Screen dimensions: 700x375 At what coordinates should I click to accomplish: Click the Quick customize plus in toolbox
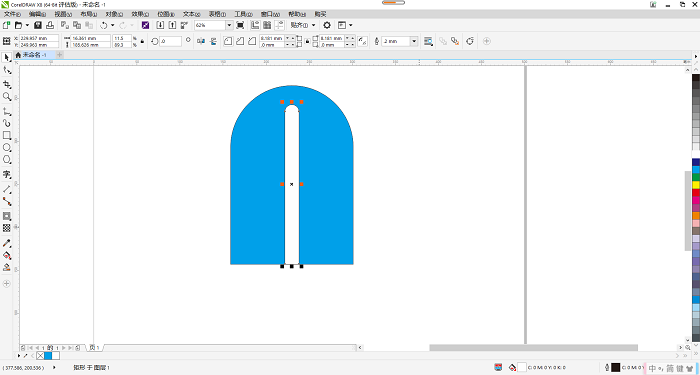[x=6, y=283]
